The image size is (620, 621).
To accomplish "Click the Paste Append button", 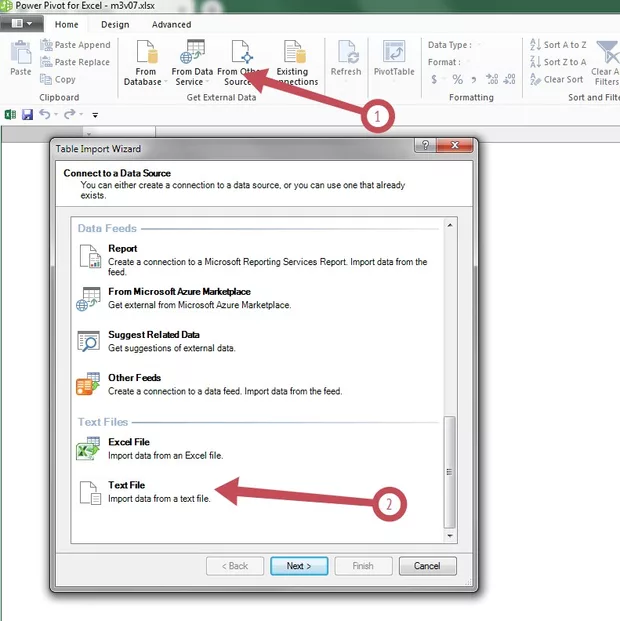I will coord(75,45).
